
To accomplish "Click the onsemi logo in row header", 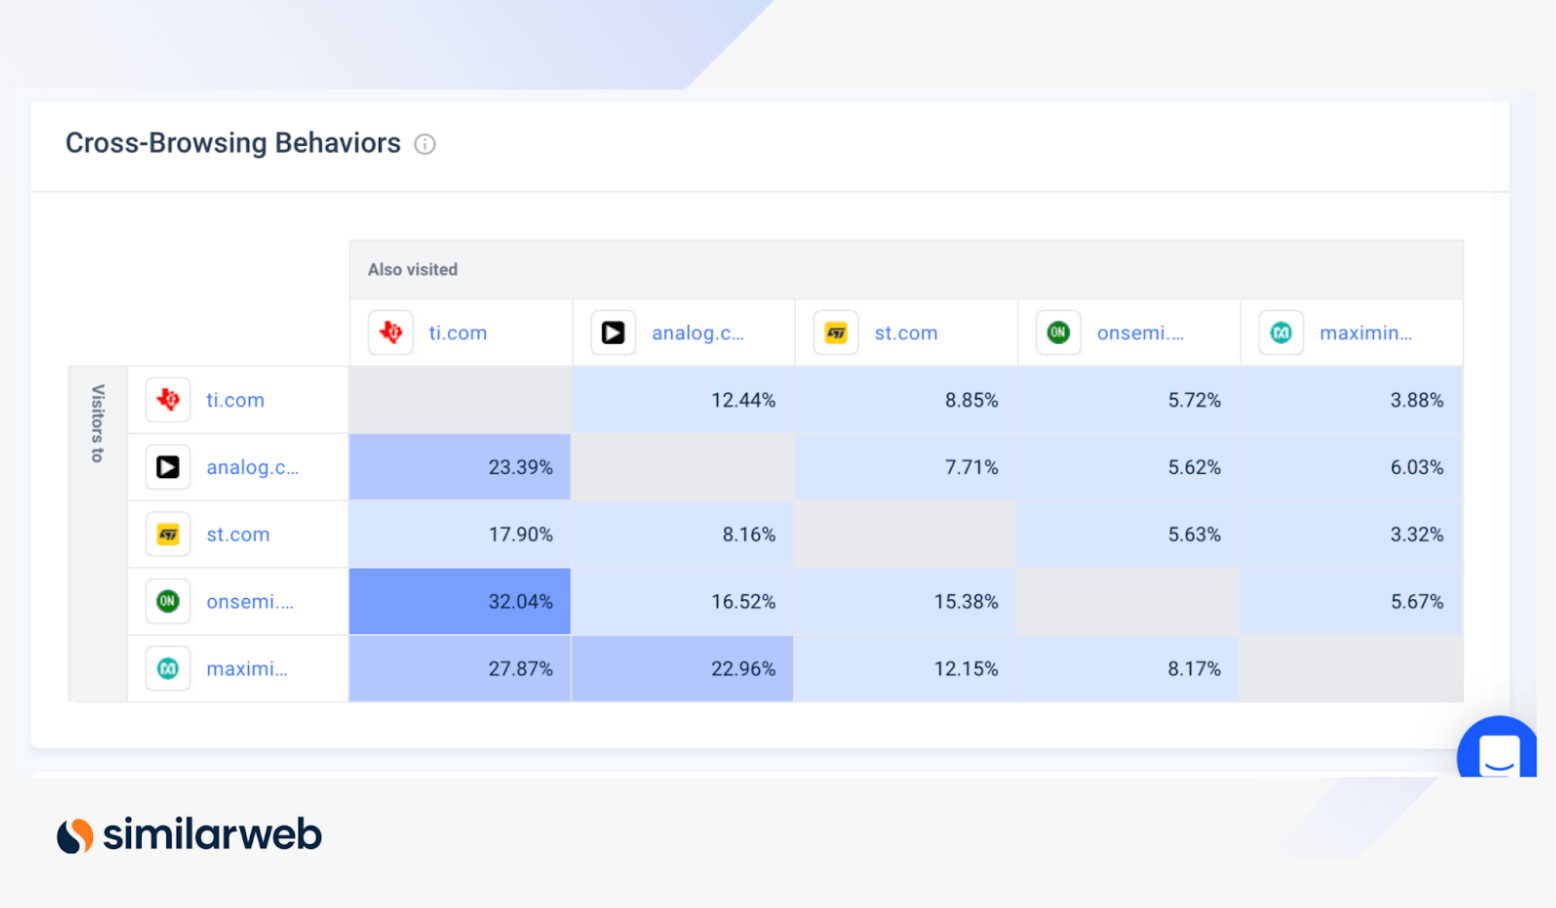I will pyautogui.click(x=168, y=602).
